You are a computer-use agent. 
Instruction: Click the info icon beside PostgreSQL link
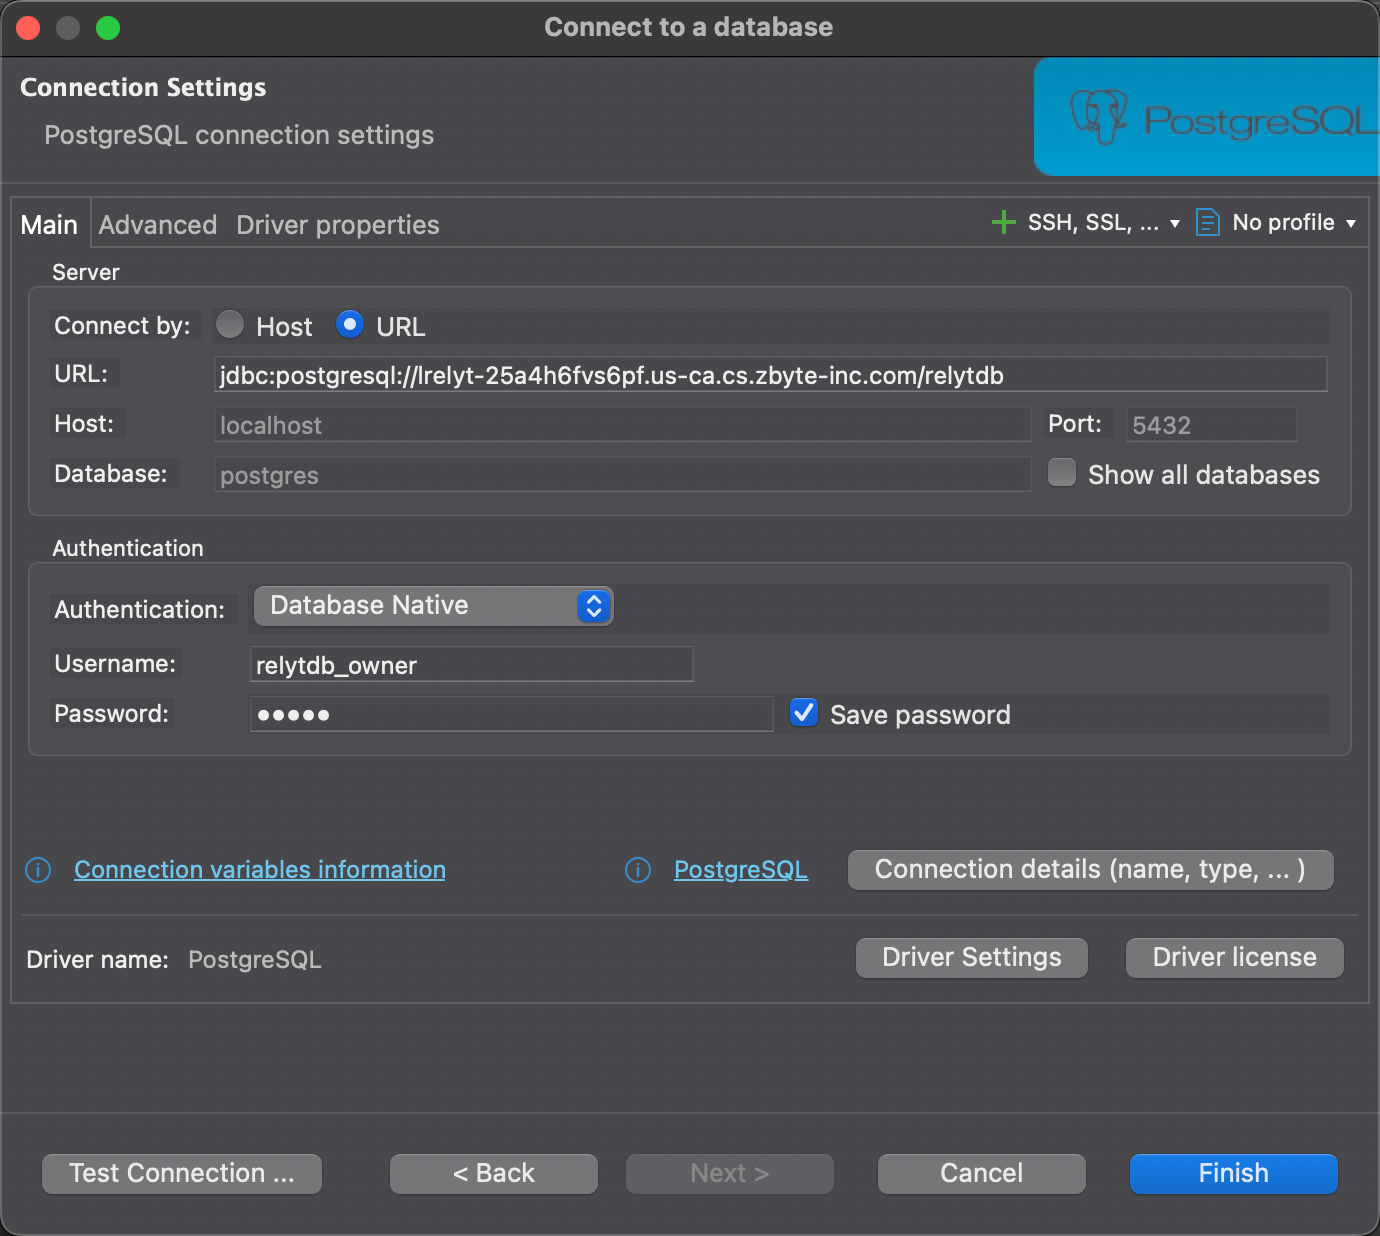(638, 870)
